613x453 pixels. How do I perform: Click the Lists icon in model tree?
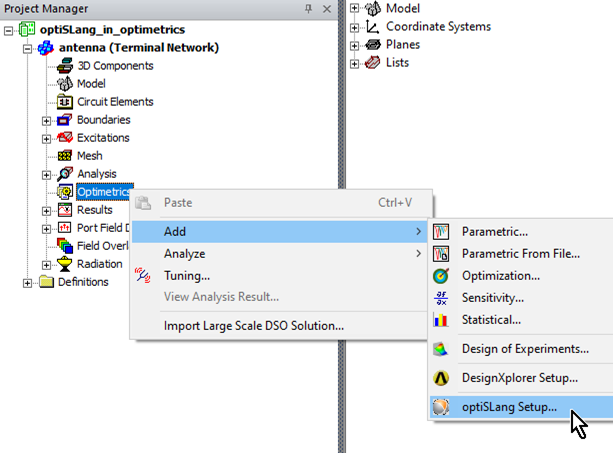pyautogui.click(x=373, y=63)
